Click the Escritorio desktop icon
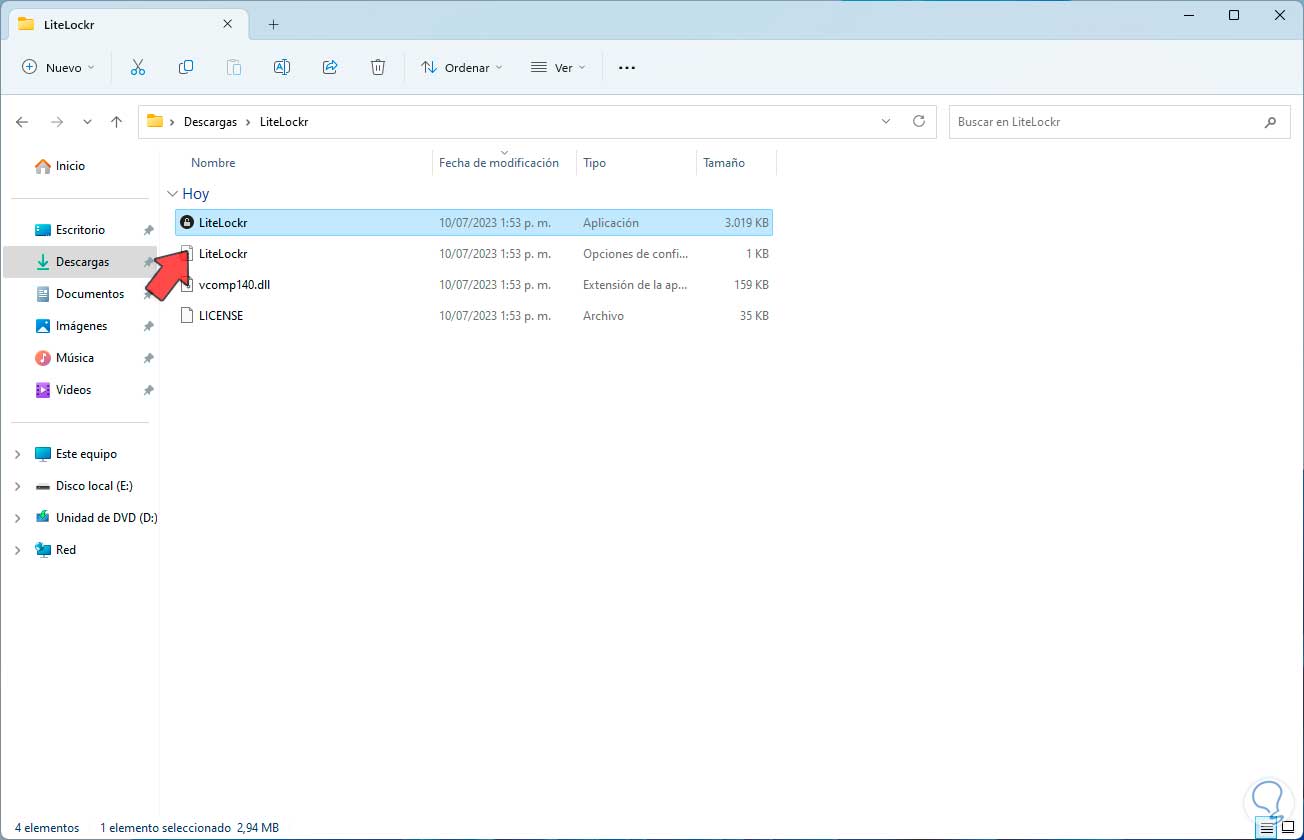The image size is (1304, 840). 42,230
